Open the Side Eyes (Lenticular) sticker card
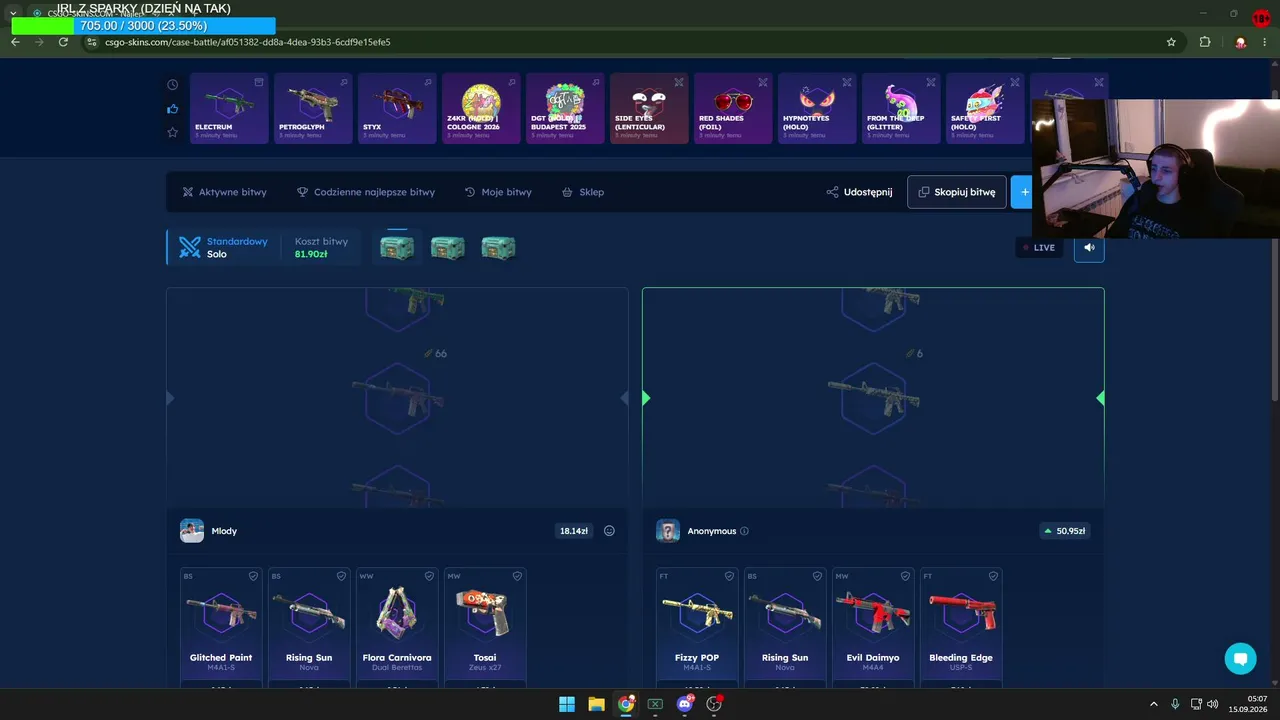The image size is (1280, 720). coord(649,108)
